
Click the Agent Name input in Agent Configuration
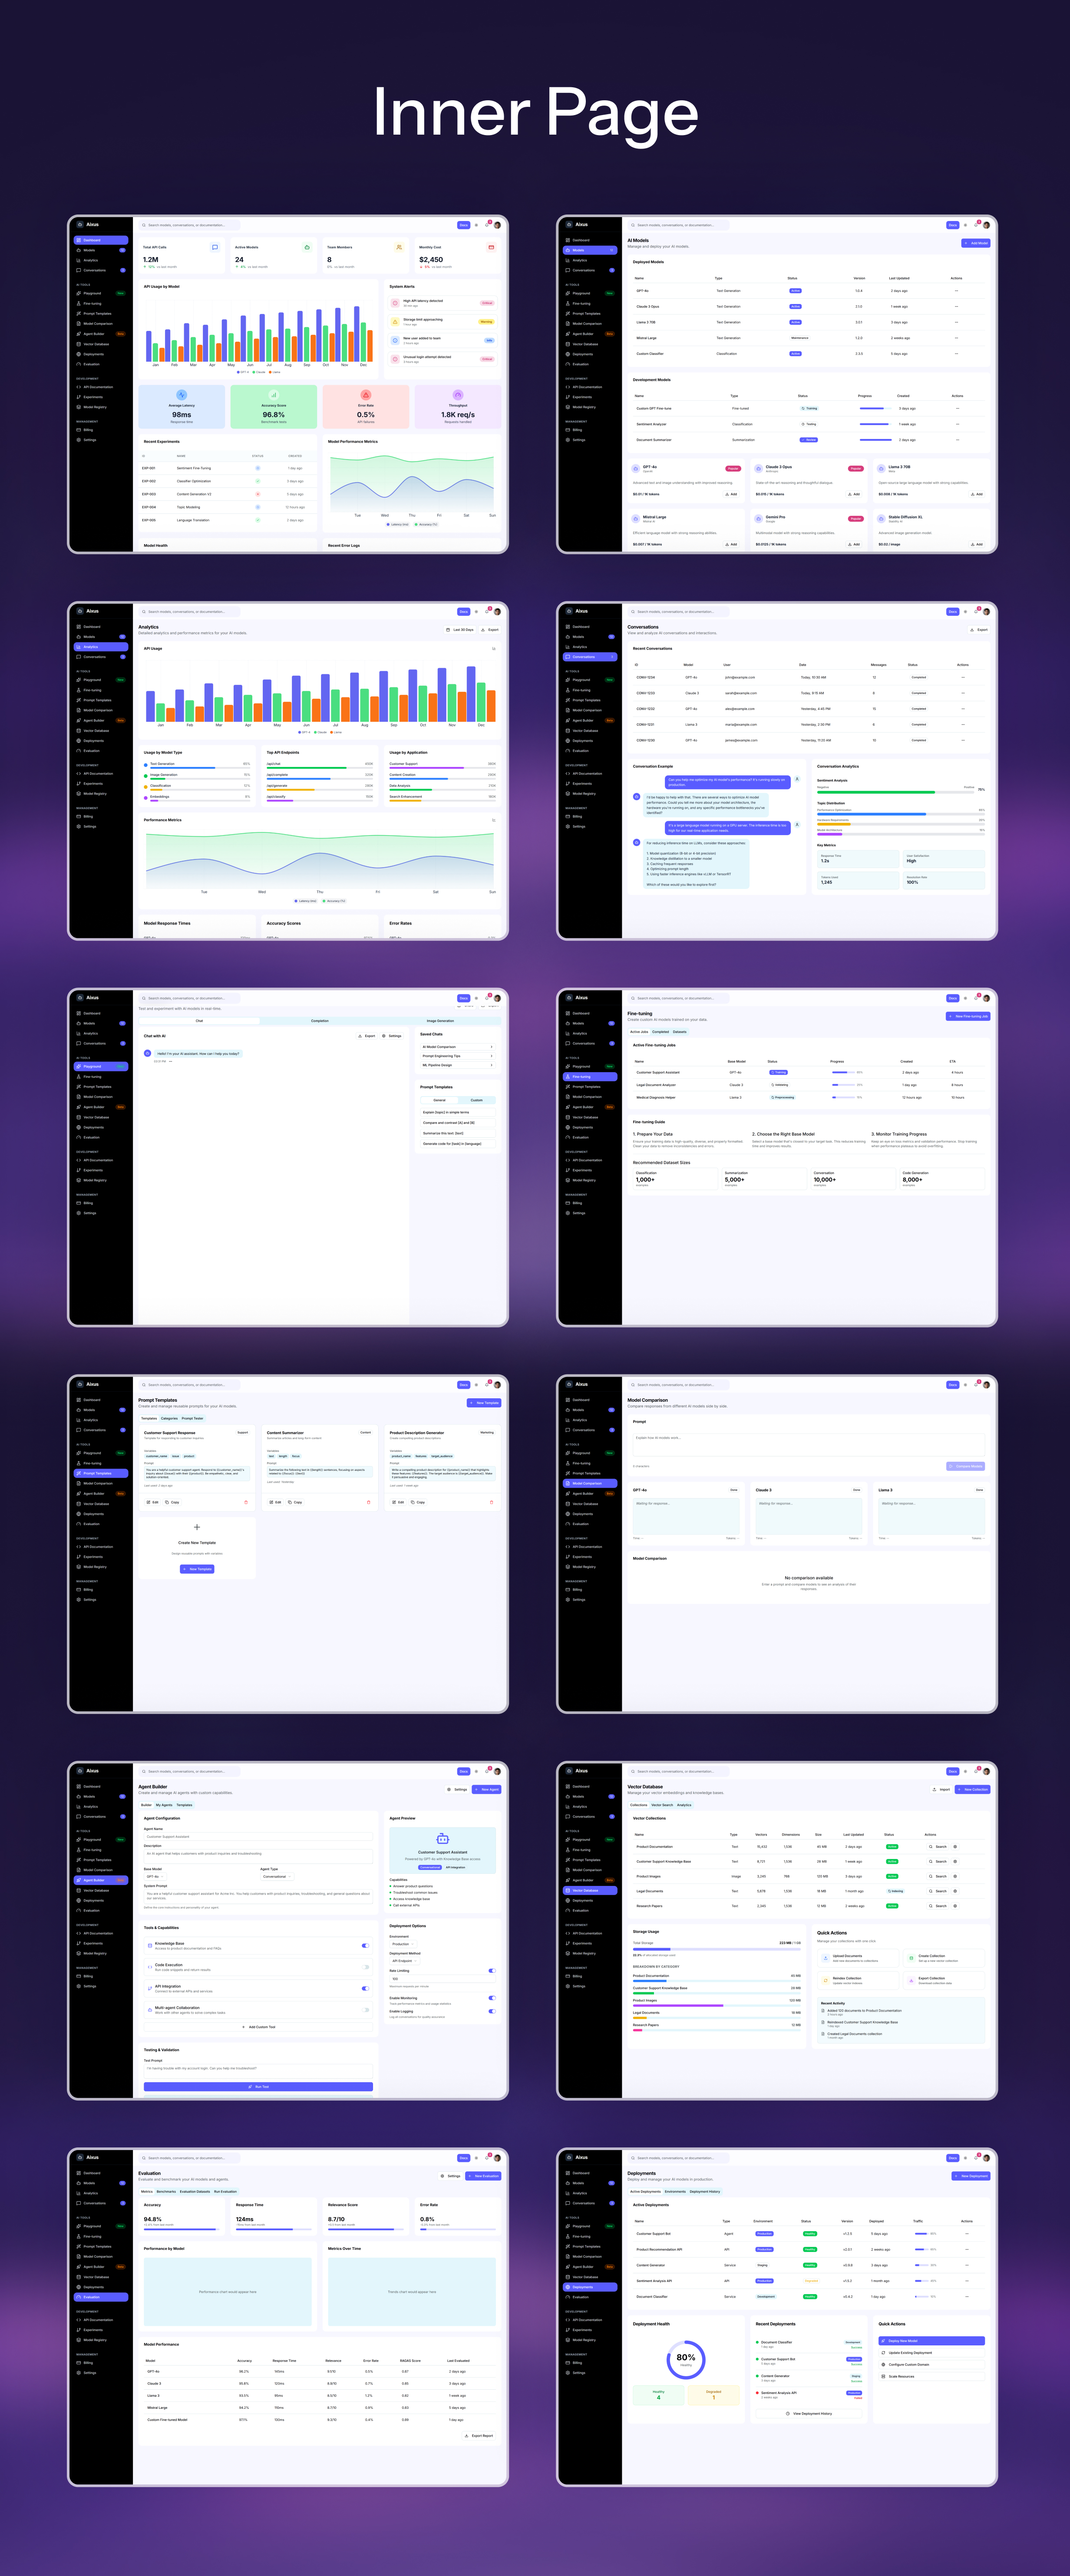tap(258, 1837)
